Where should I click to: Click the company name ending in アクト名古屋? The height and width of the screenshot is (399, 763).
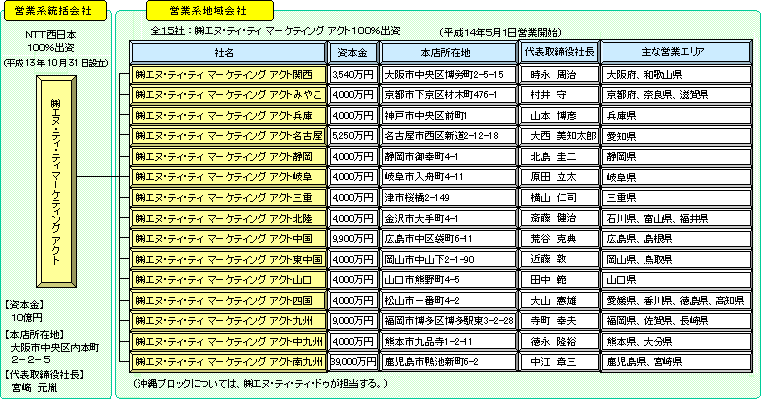pyautogui.click(x=228, y=136)
